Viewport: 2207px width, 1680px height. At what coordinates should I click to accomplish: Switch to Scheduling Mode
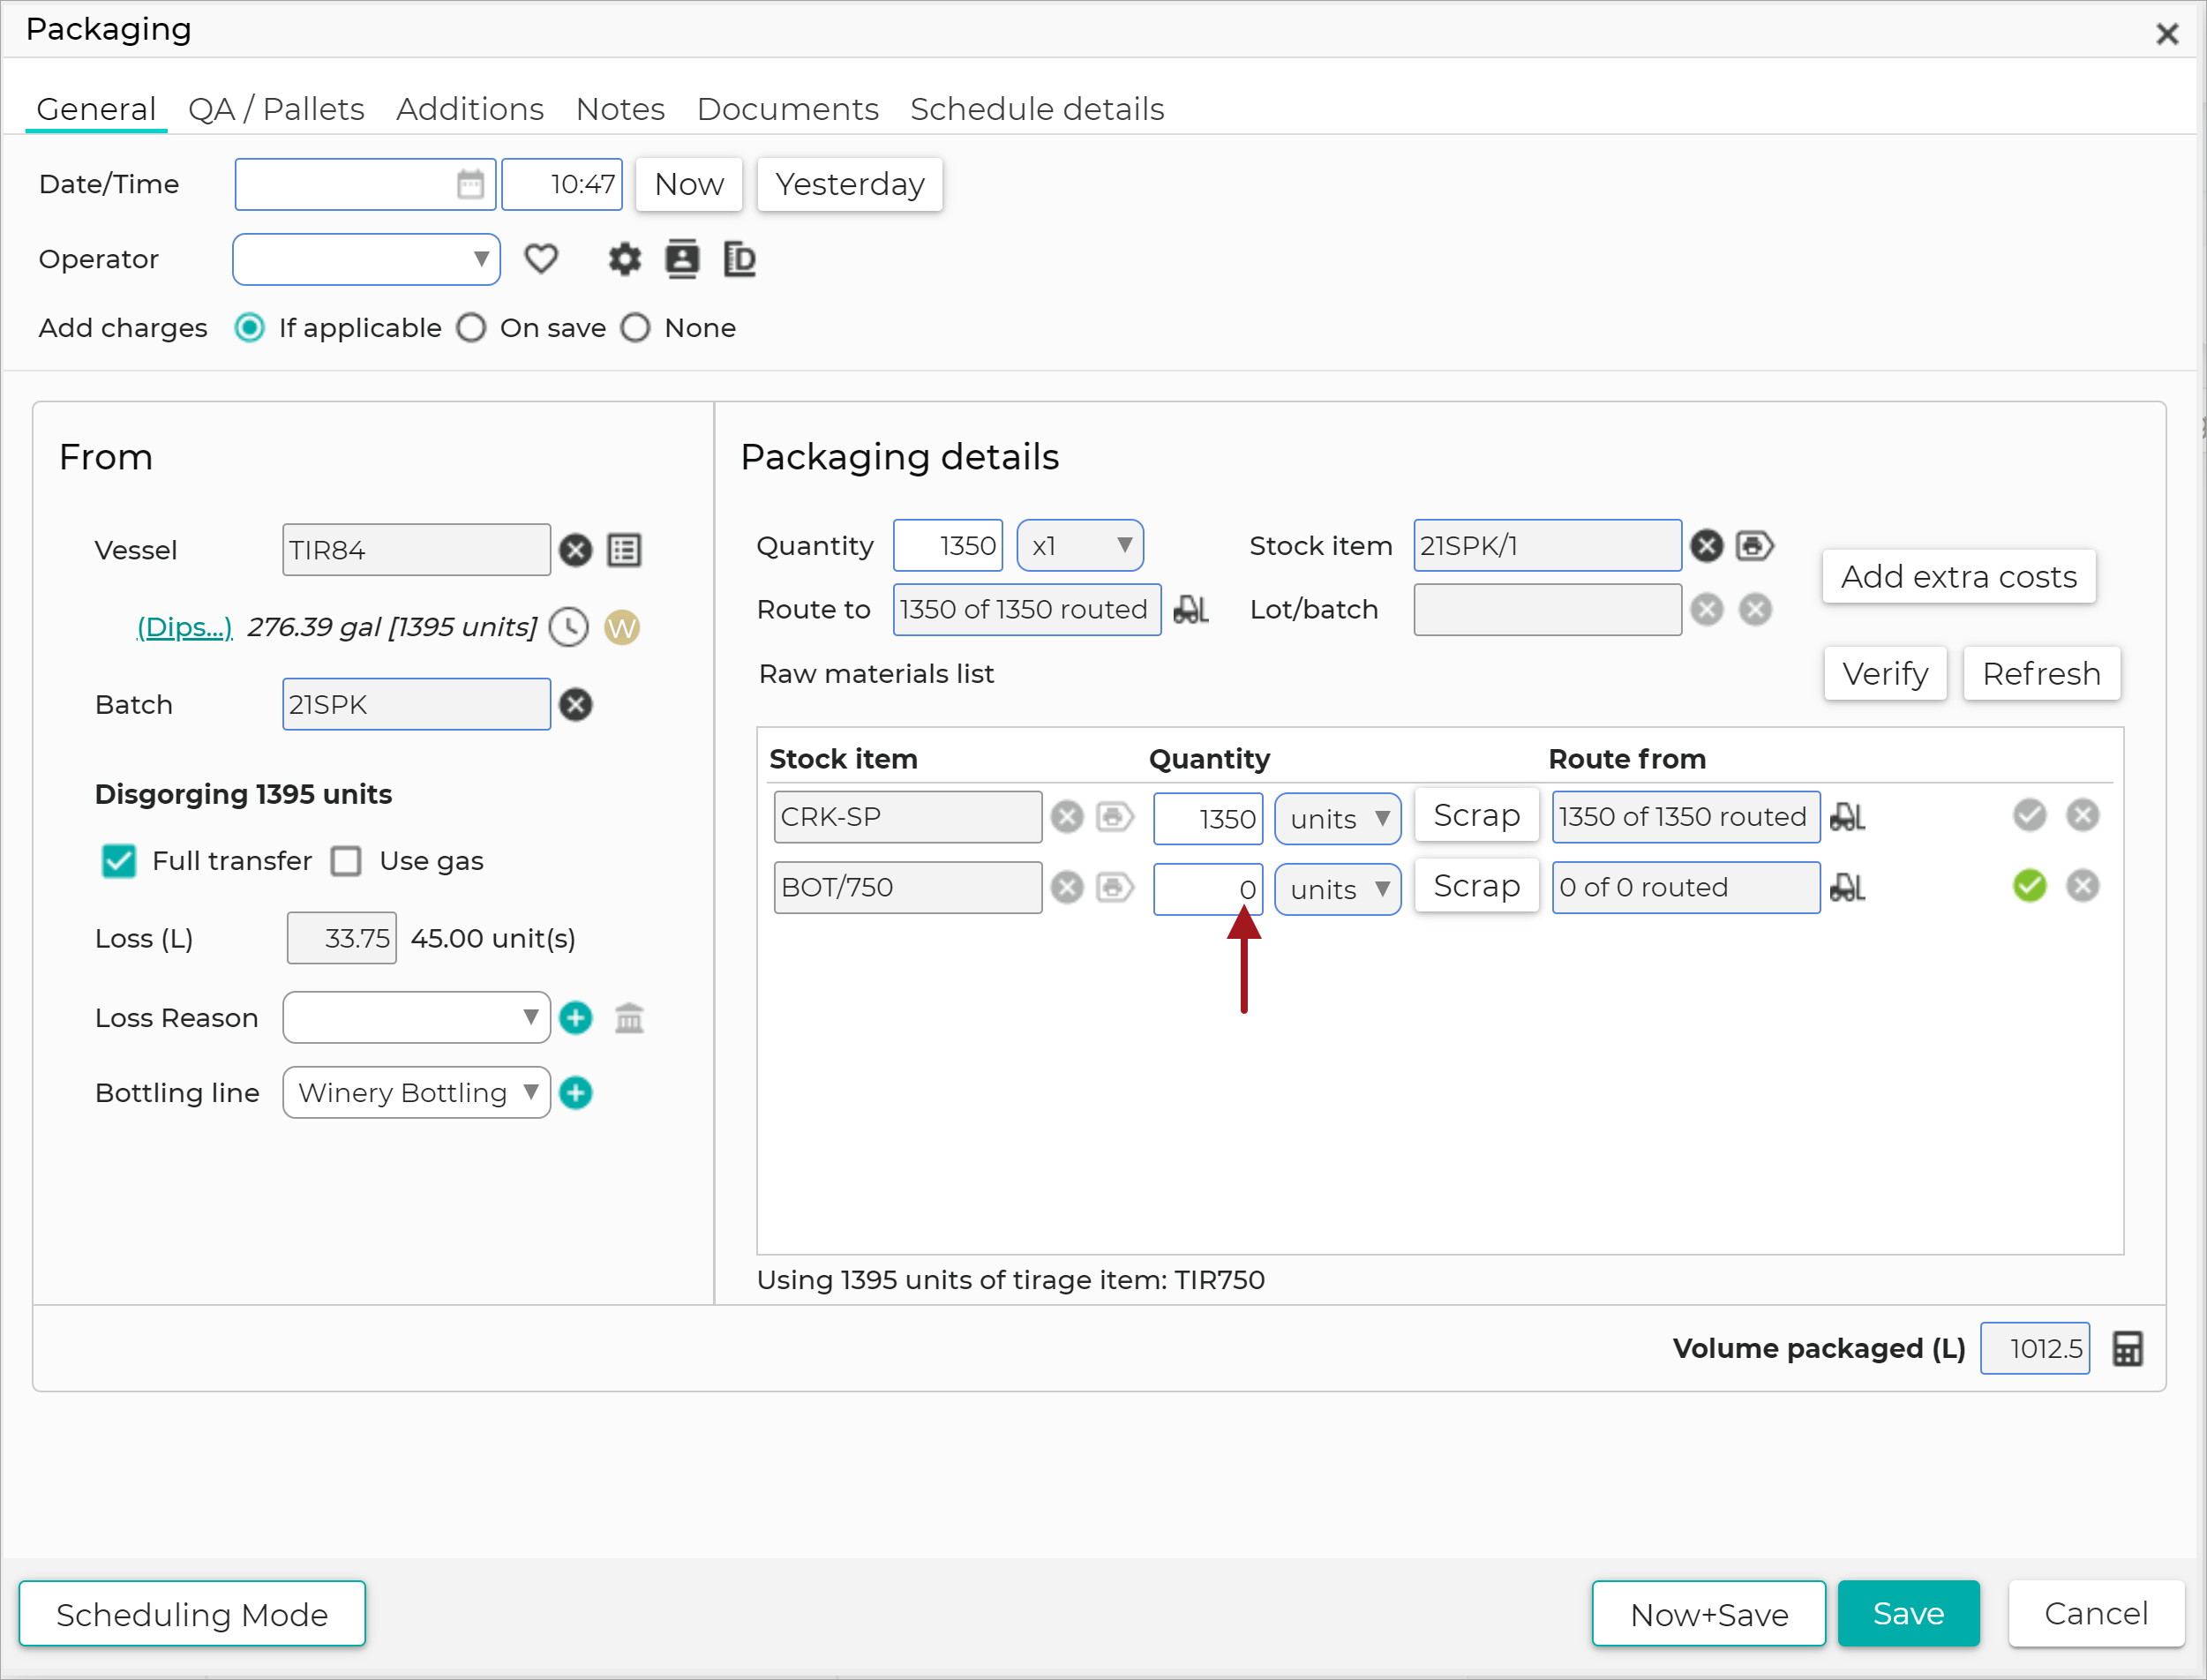click(x=192, y=1614)
